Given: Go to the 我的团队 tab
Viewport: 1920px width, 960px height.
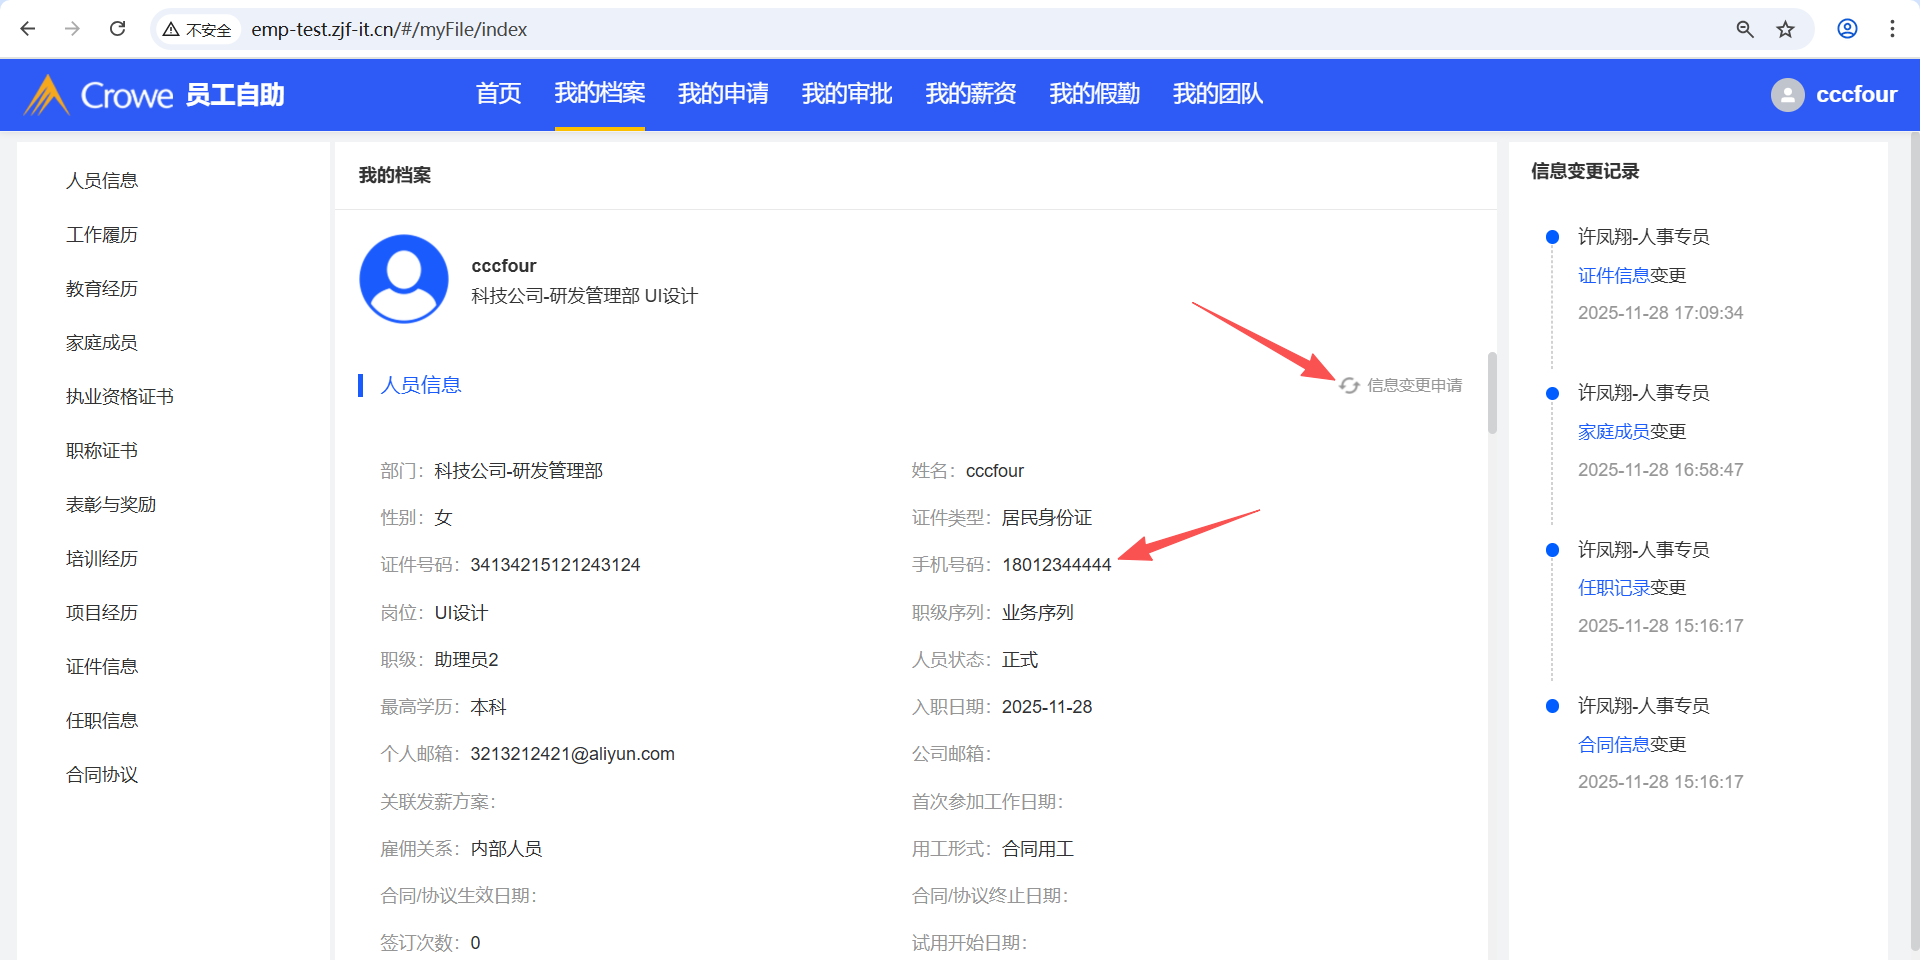Looking at the screenshot, I should 1217,94.
